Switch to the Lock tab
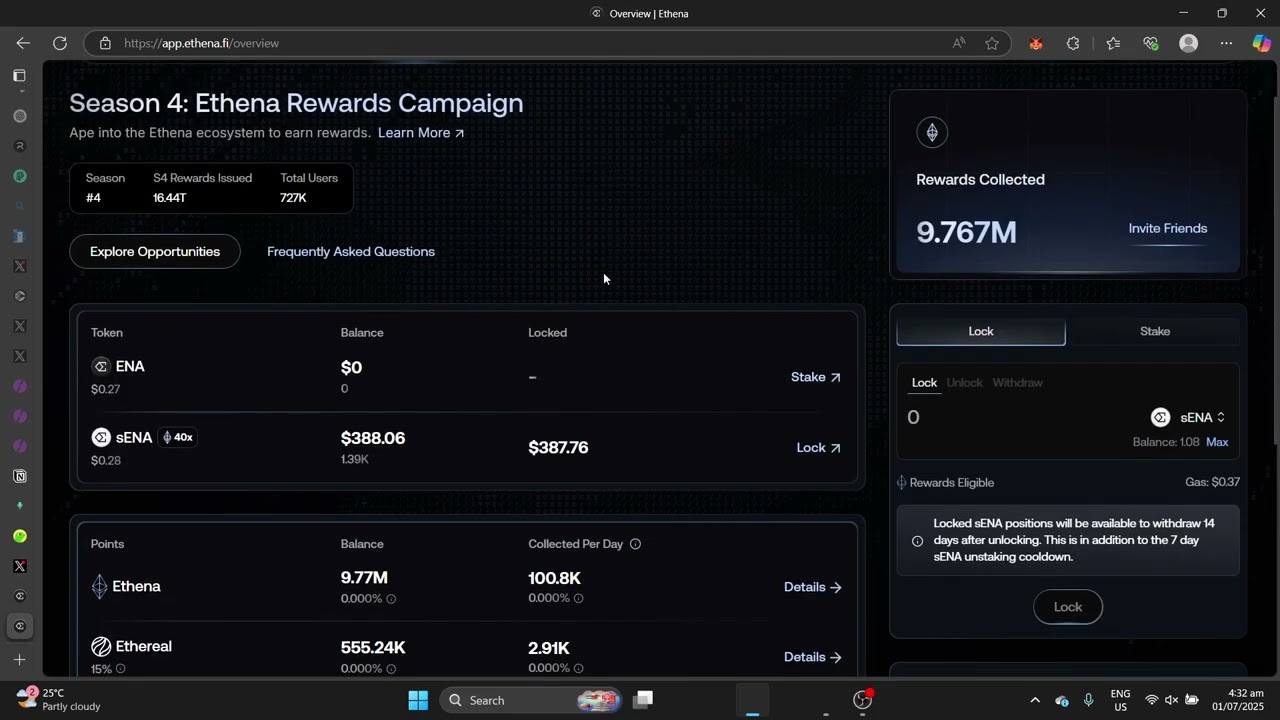This screenshot has height=720, width=1280. pyautogui.click(x=981, y=331)
